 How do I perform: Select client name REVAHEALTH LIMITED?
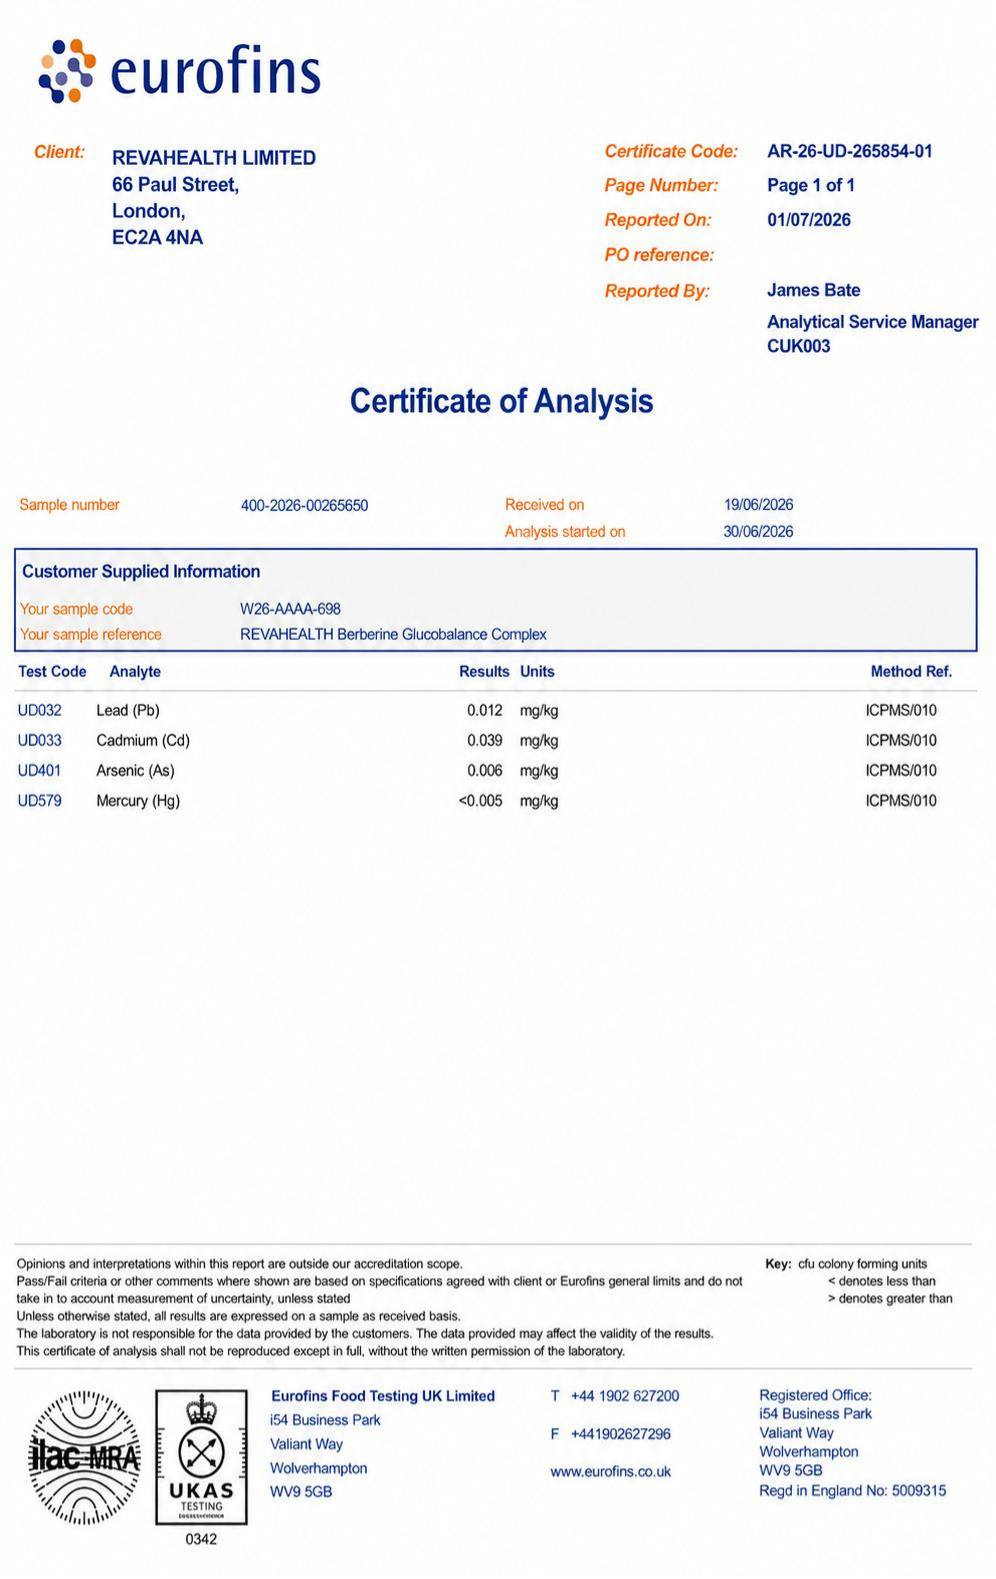coord(214,158)
